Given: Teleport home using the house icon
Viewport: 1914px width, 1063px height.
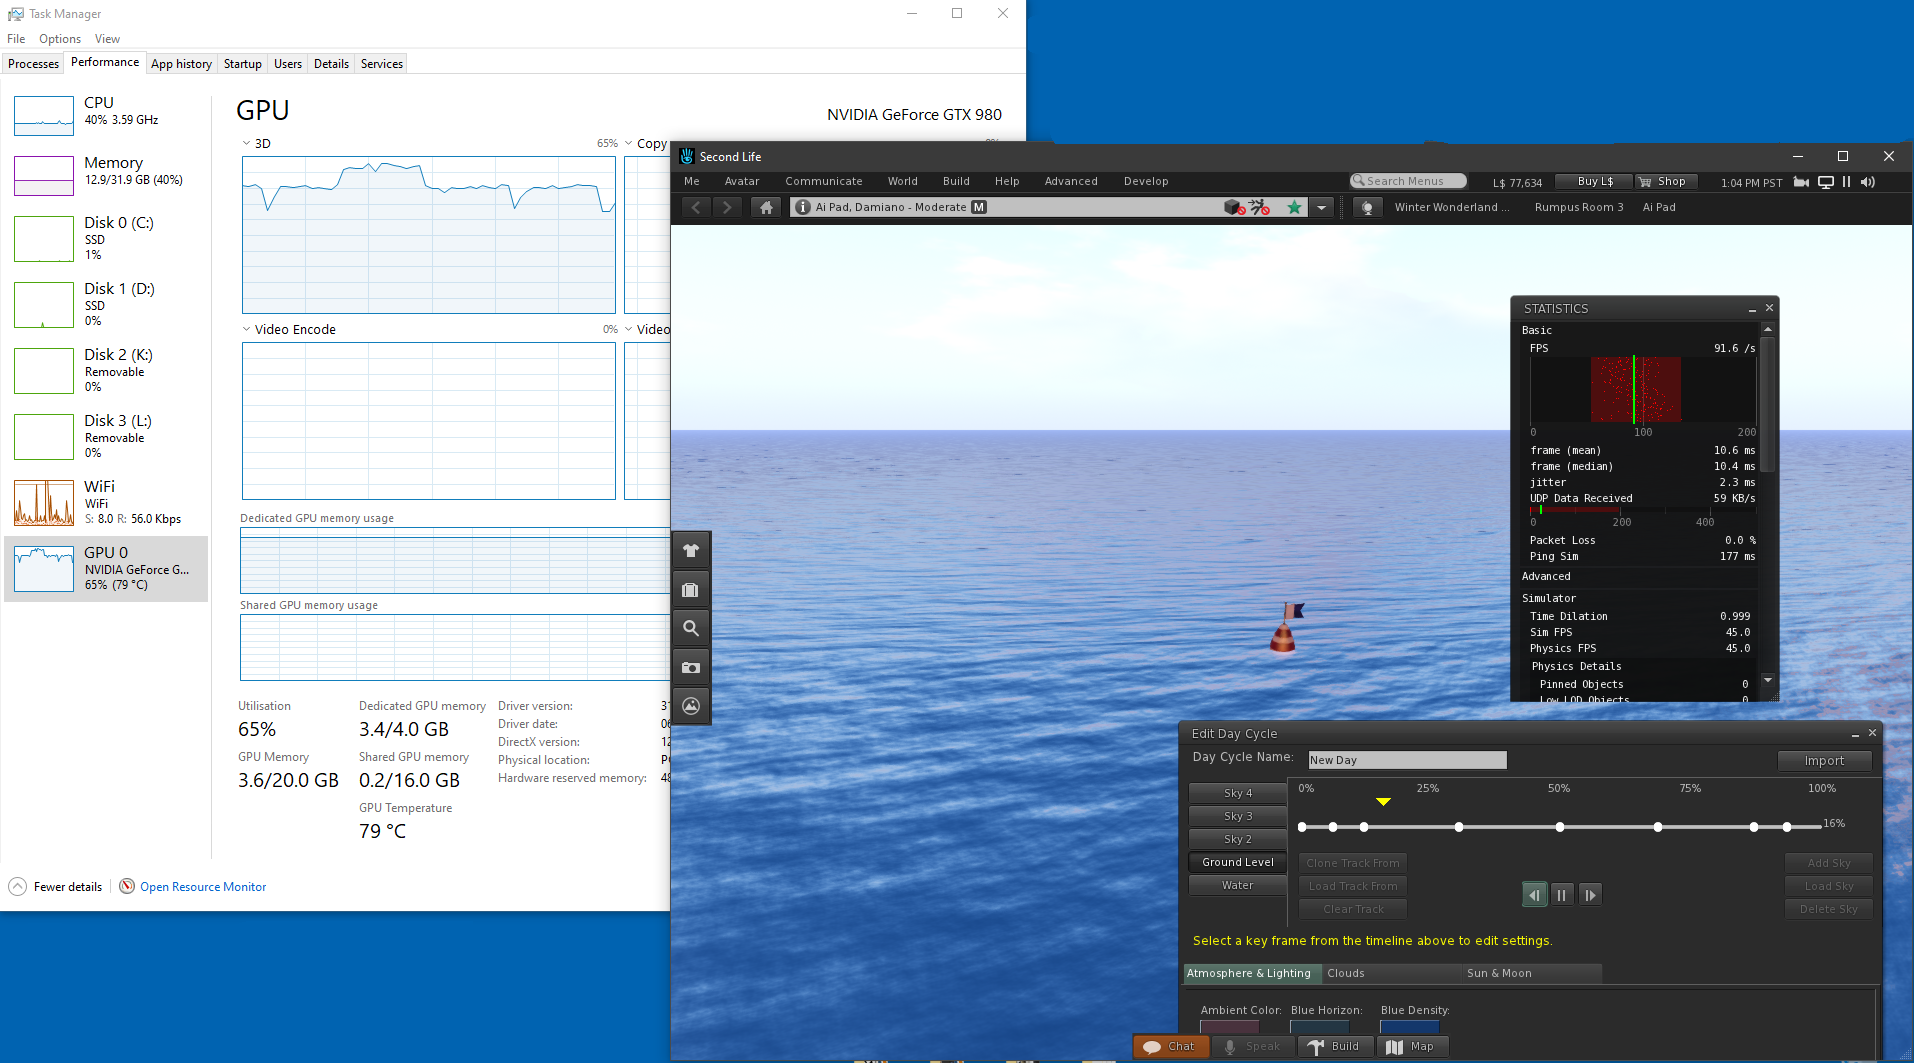Looking at the screenshot, I should (766, 207).
